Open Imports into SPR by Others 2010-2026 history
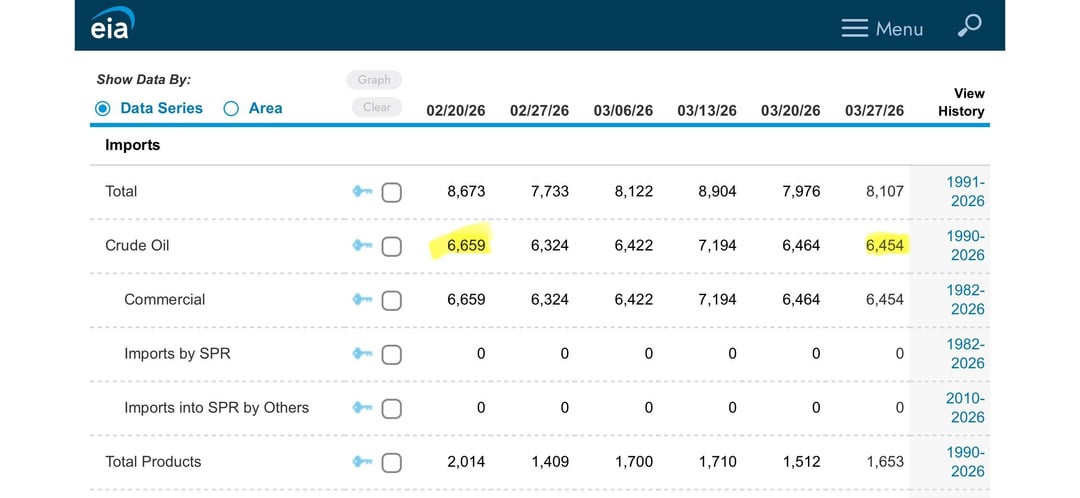Screen dimensions: 1080x498 (966, 408)
